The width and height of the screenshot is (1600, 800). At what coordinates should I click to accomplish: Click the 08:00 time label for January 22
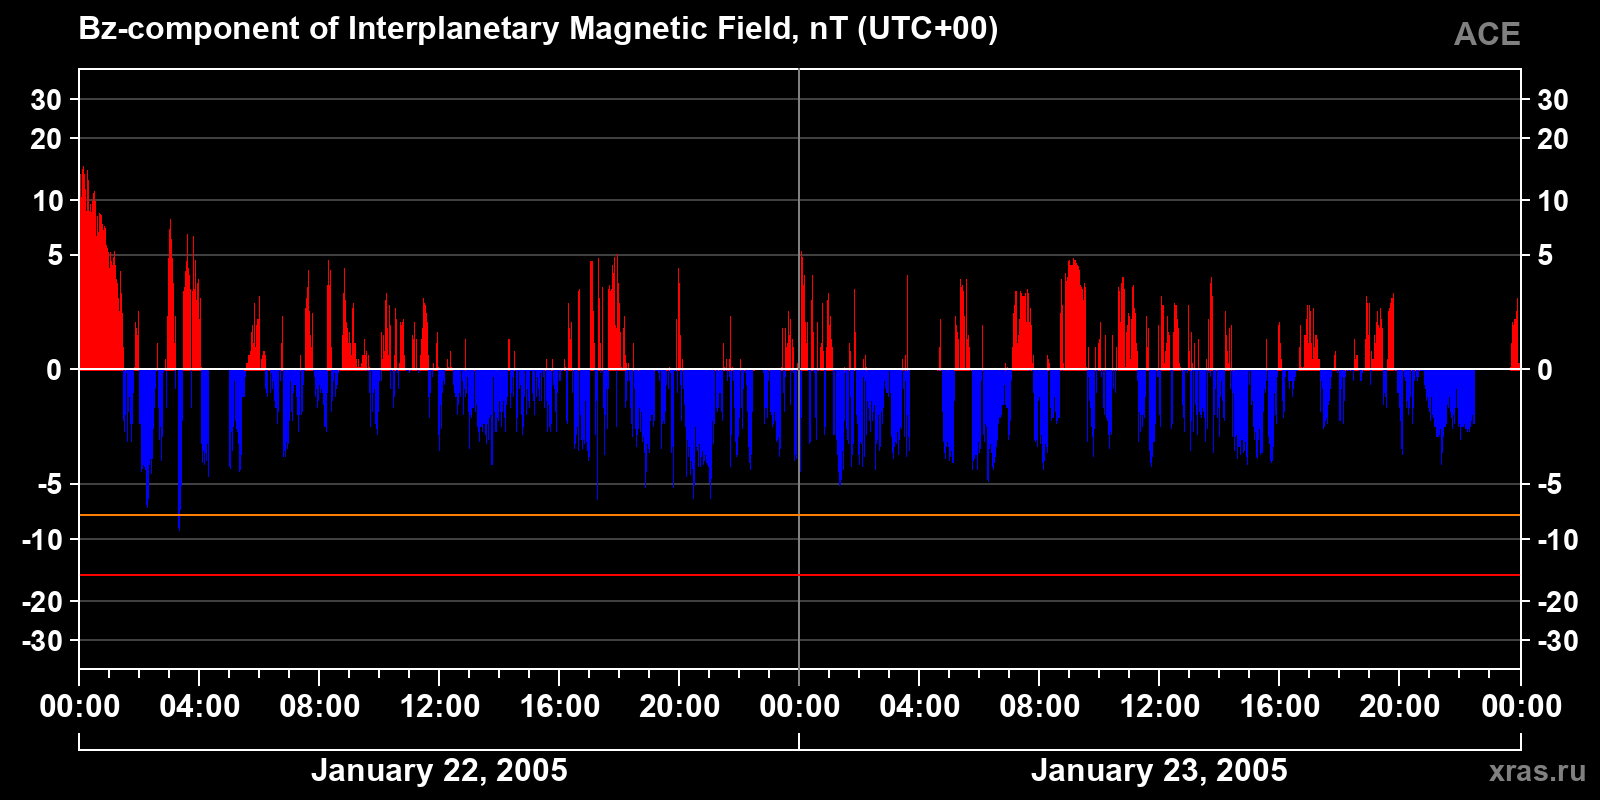pyautogui.click(x=320, y=707)
